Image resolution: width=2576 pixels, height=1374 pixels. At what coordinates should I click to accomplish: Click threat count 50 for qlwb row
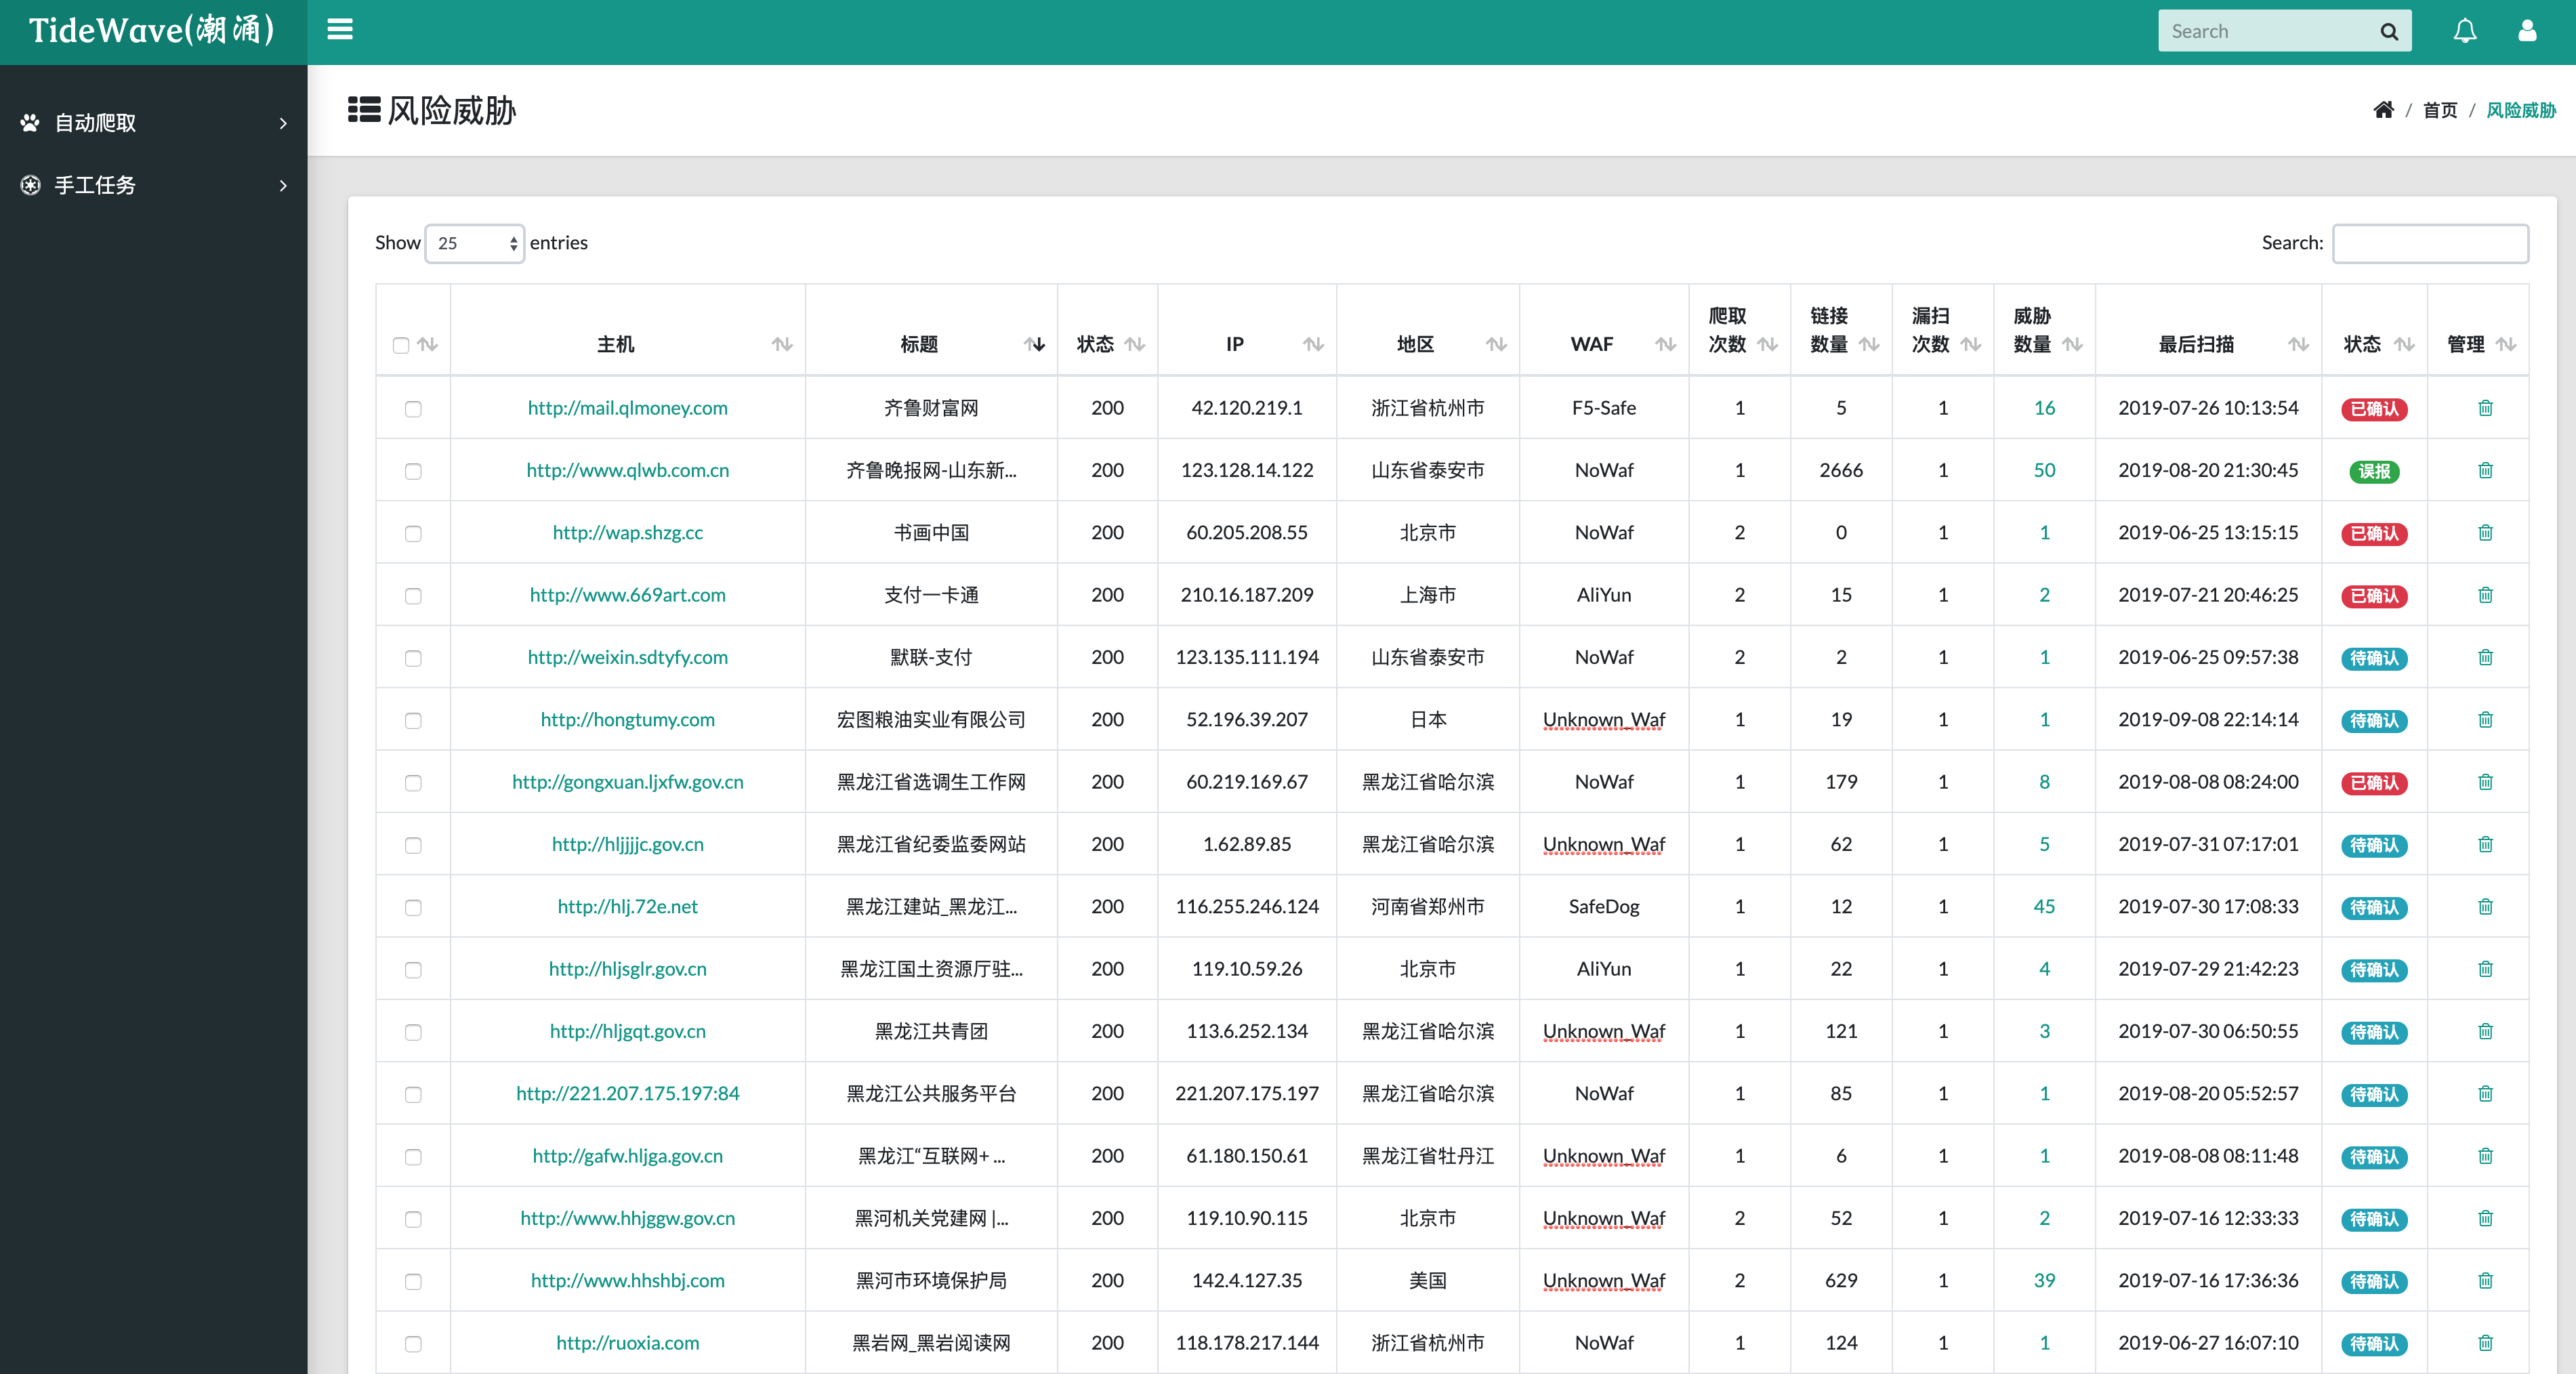click(2044, 470)
